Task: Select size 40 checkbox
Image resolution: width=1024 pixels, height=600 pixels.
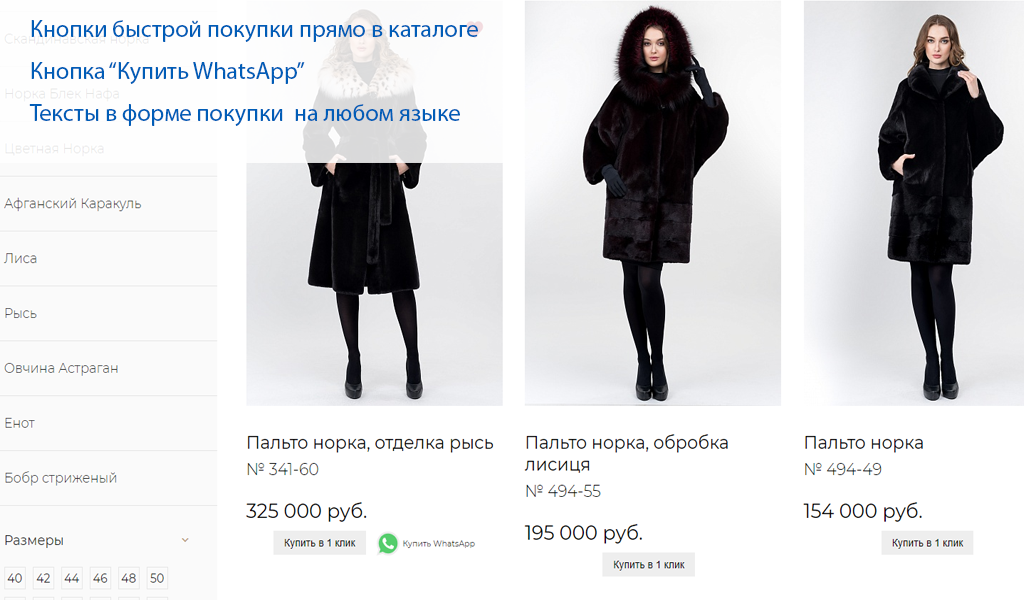Action: coord(14,578)
